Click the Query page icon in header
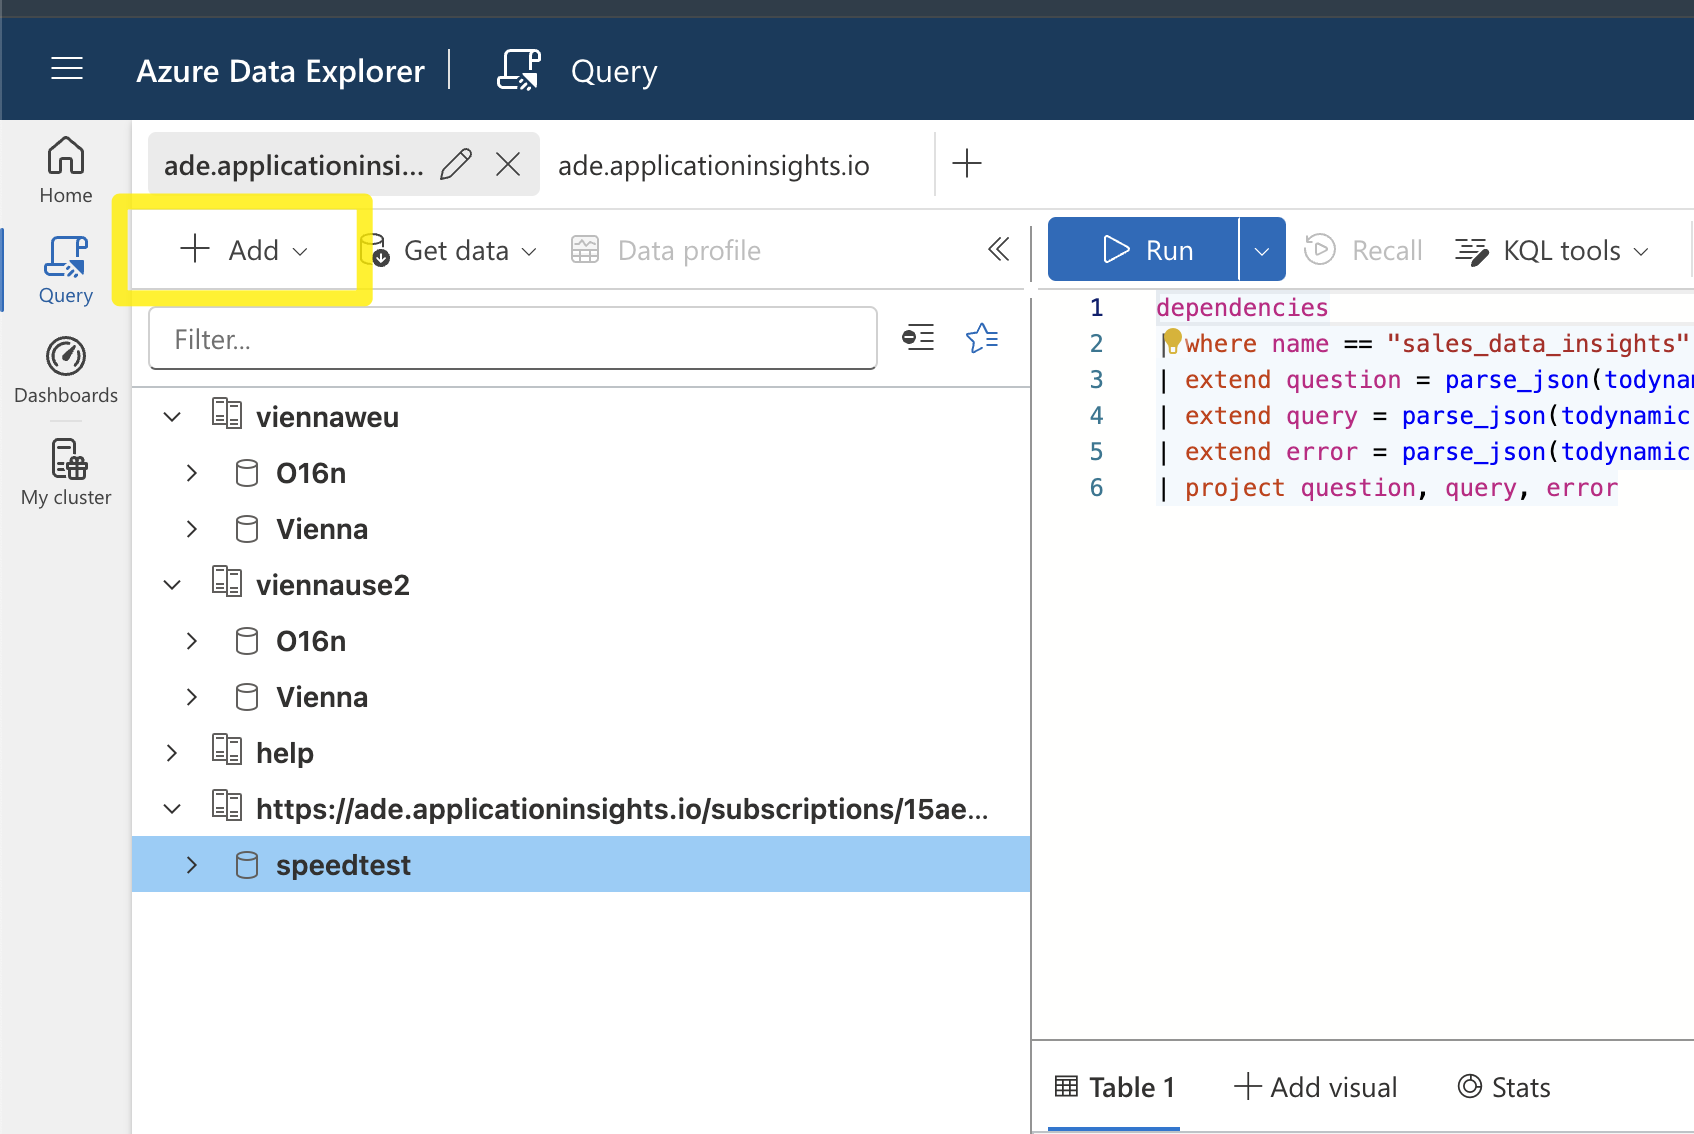Image resolution: width=1694 pixels, height=1134 pixels. [x=519, y=70]
